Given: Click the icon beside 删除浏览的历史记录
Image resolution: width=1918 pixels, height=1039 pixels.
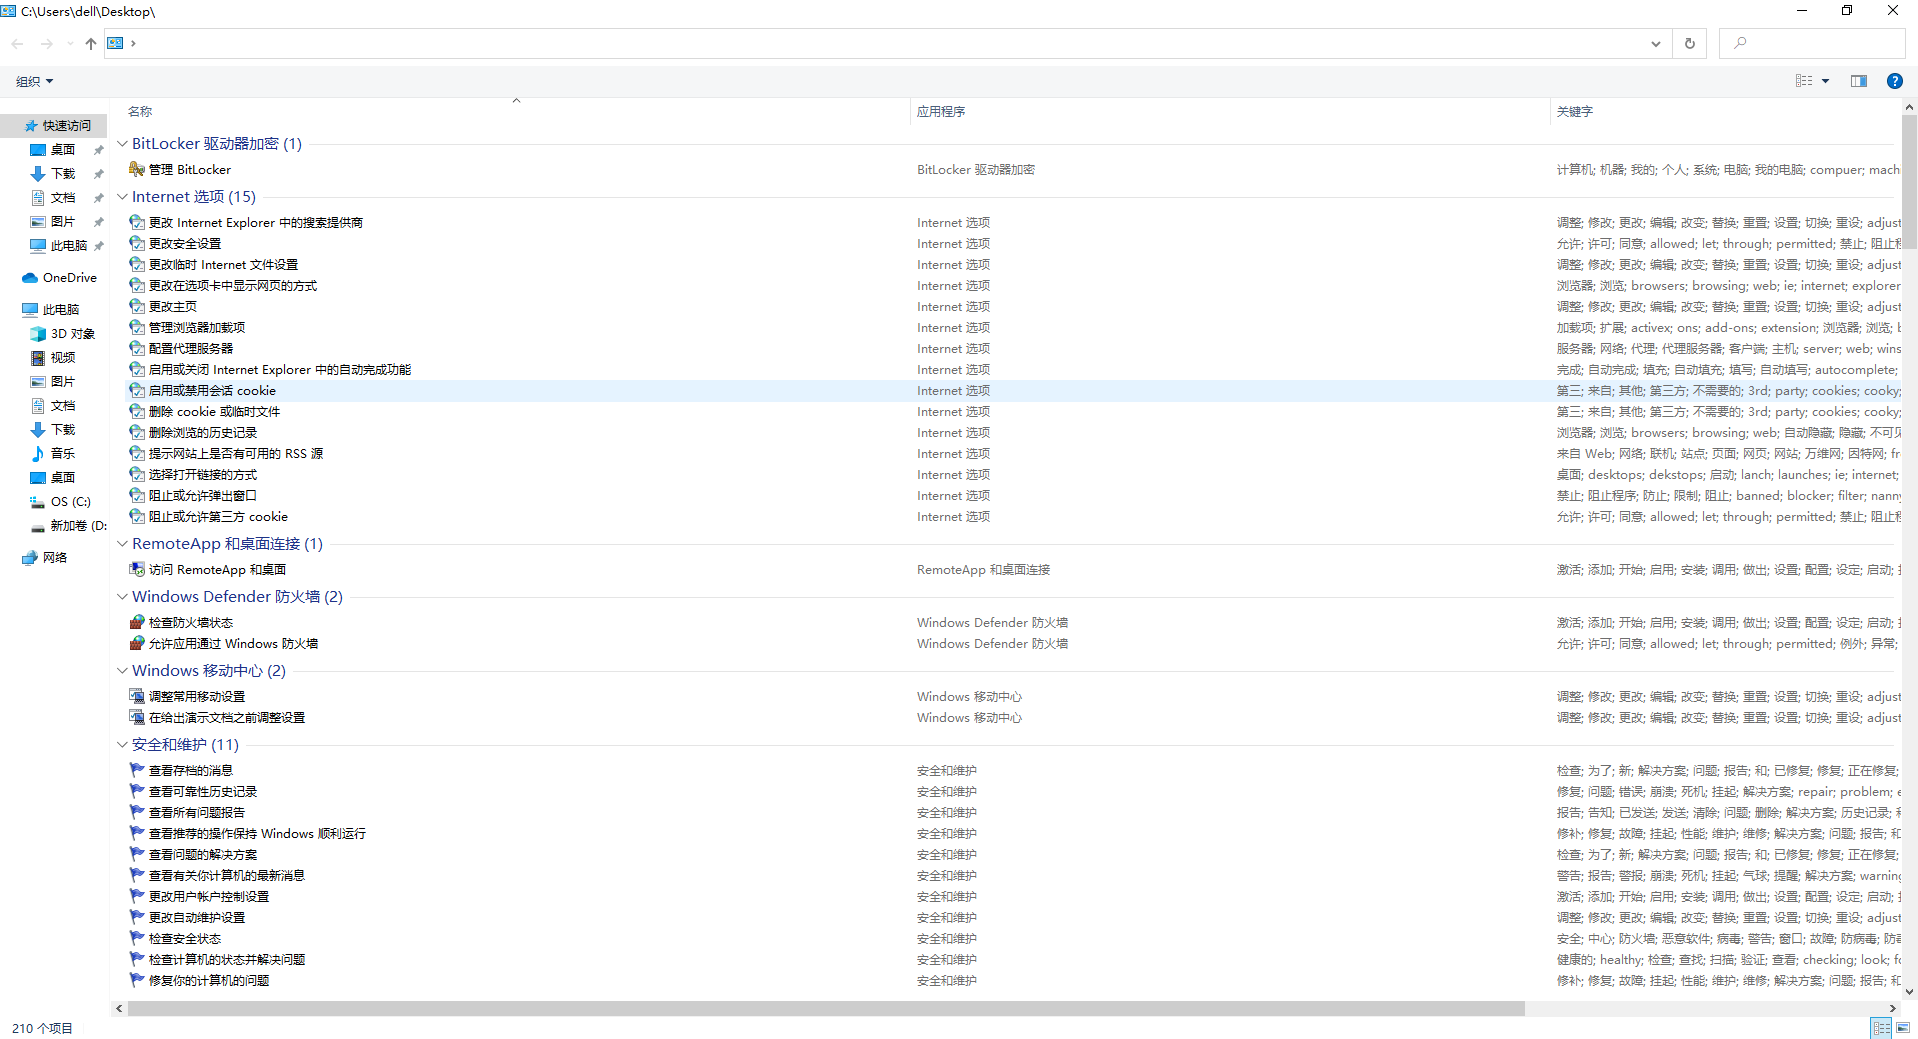Looking at the screenshot, I should tap(137, 432).
